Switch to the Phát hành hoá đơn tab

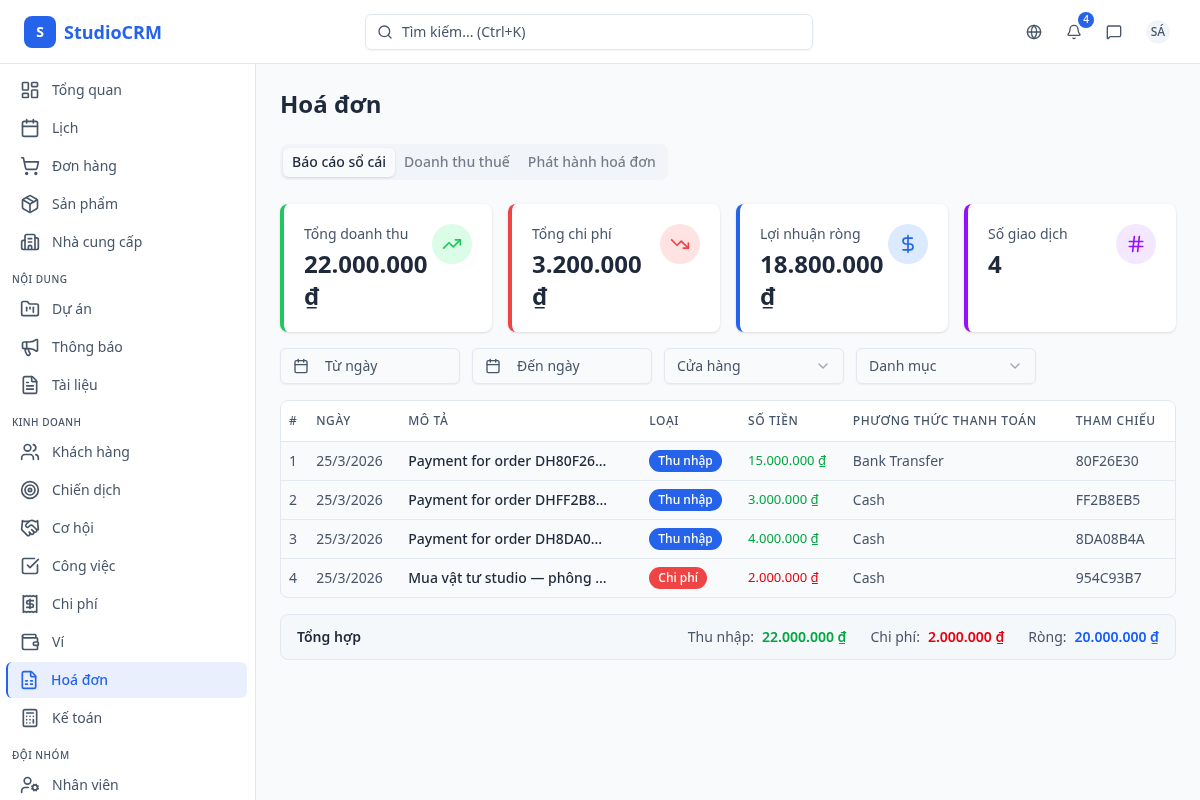(x=592, y=162)
